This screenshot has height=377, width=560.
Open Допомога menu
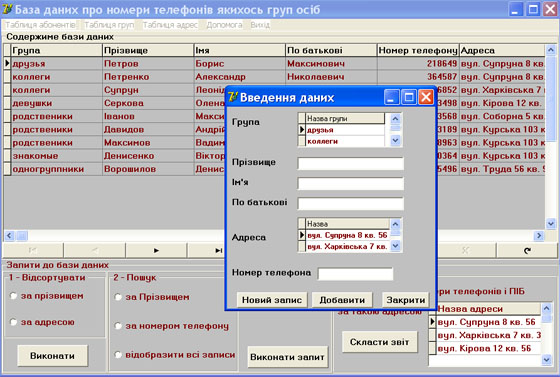click(224, 25)
